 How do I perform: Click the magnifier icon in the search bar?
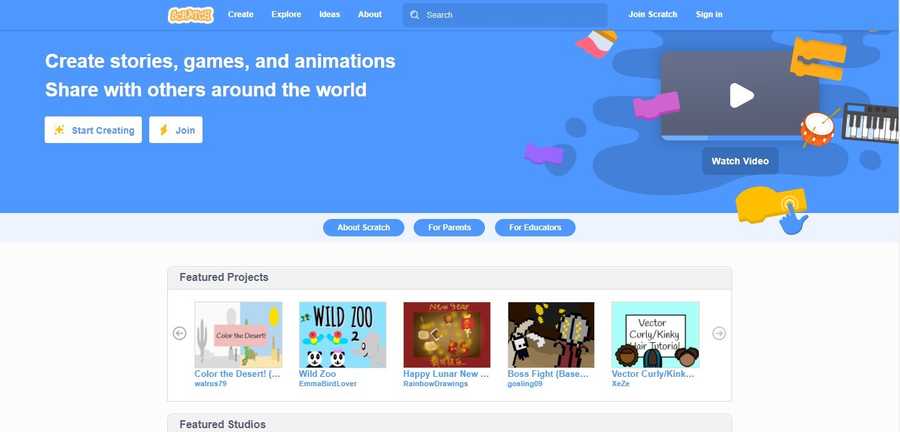click(x=414, y=15)
